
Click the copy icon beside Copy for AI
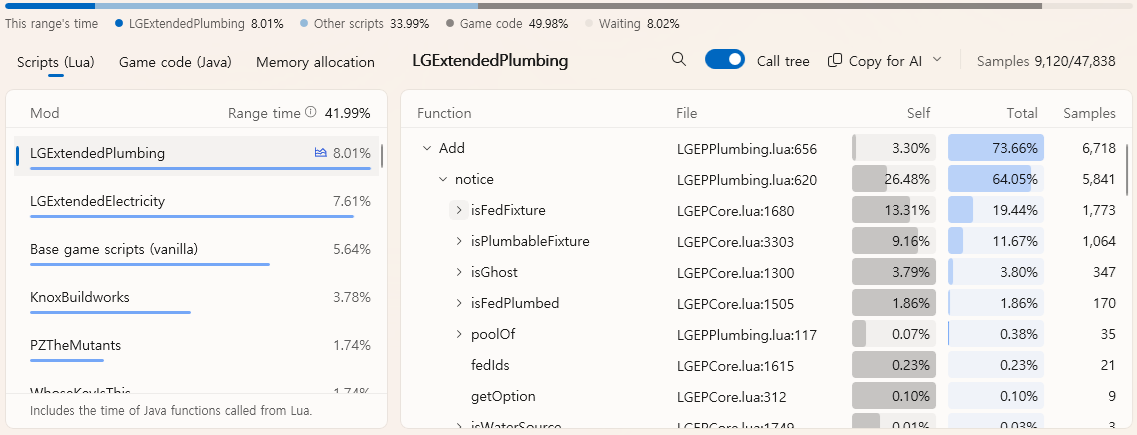point(835,61)
